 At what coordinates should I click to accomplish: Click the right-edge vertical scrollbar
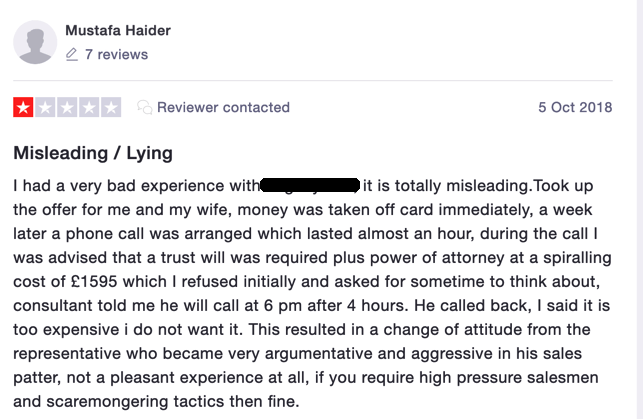(x=640, y=210)
